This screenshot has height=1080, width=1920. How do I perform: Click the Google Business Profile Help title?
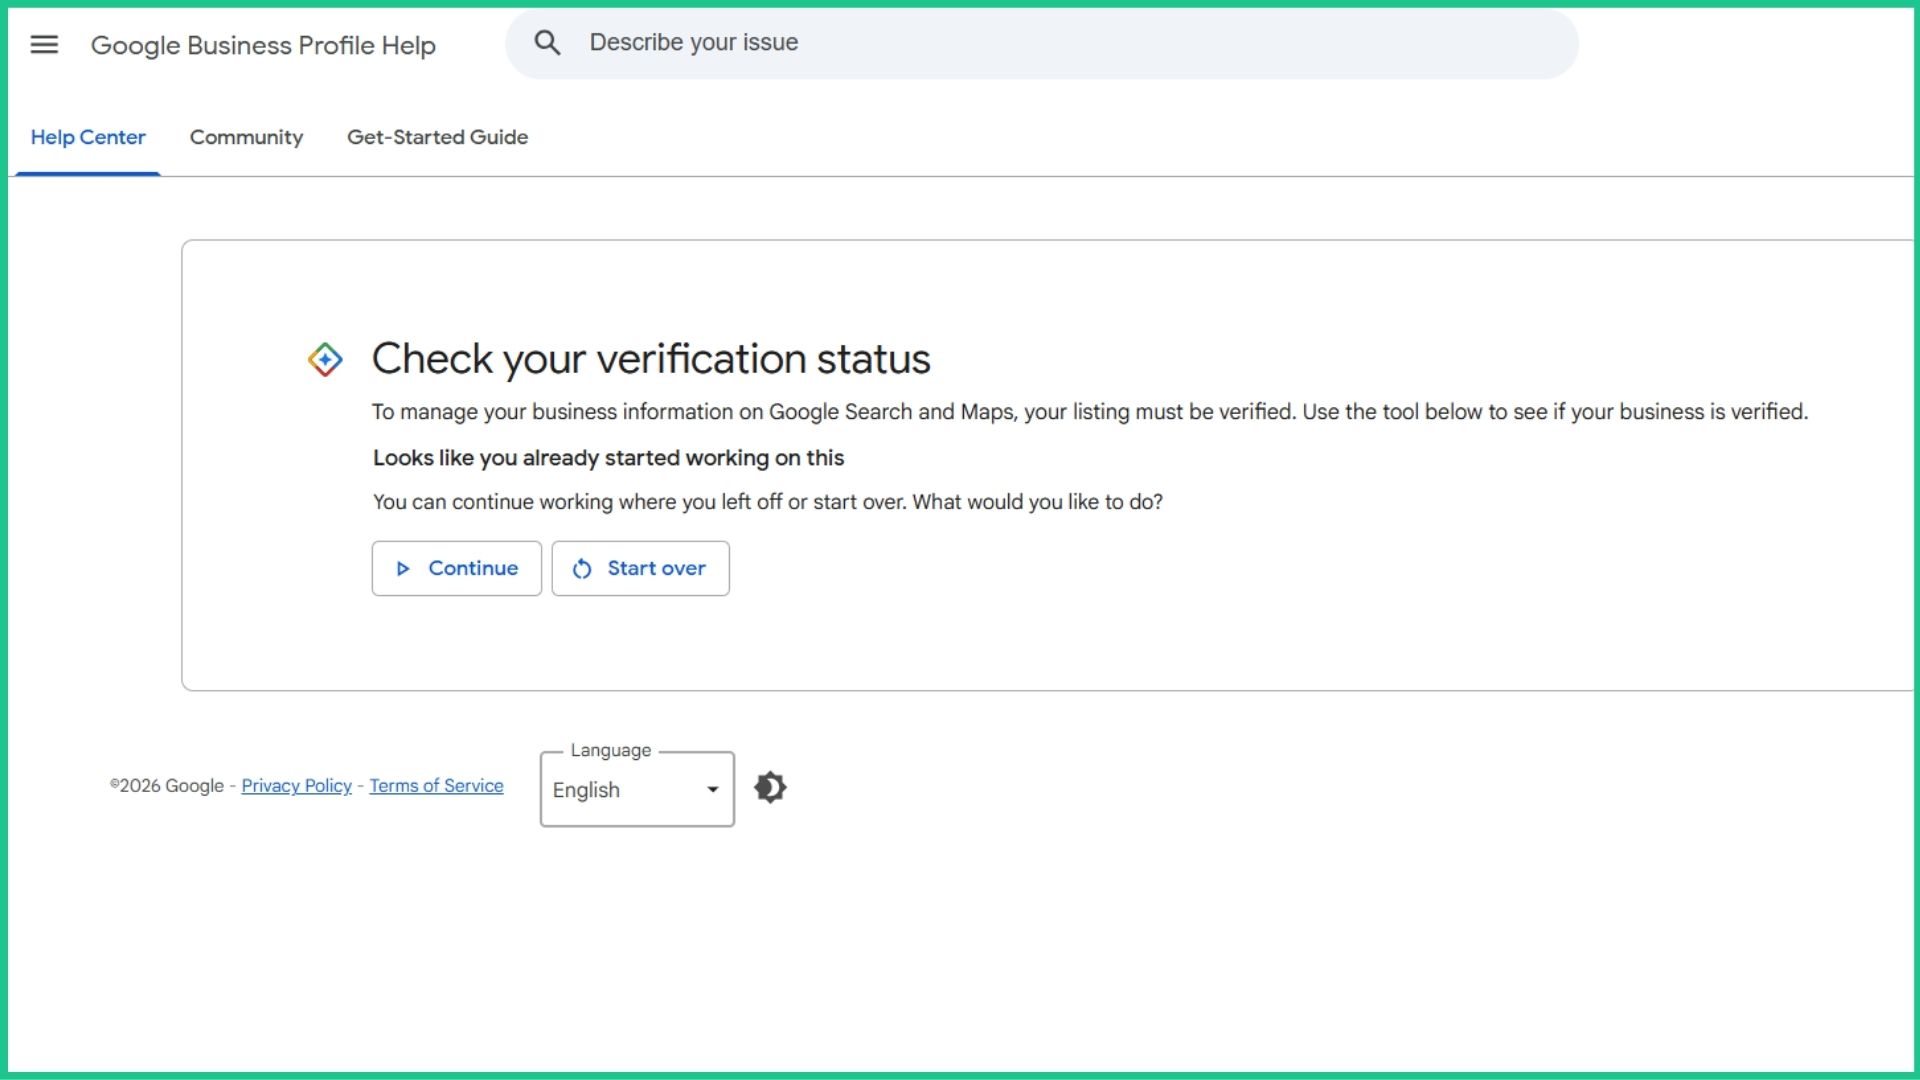(x=263, y=45)
